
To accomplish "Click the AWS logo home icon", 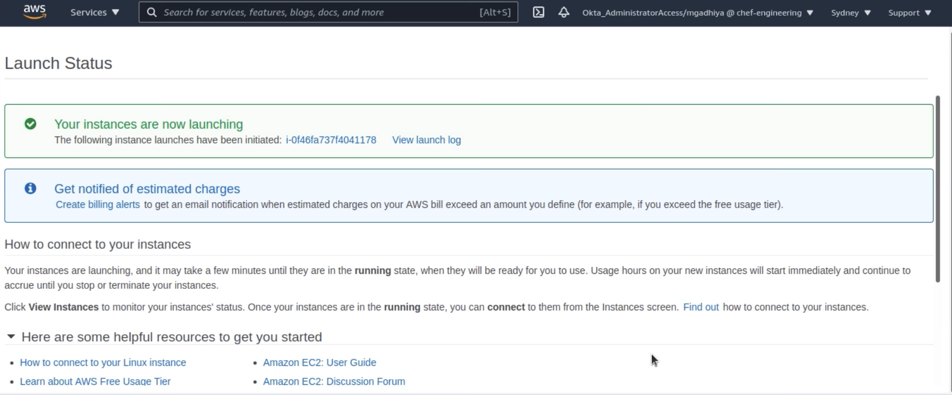I will (35, 12).
